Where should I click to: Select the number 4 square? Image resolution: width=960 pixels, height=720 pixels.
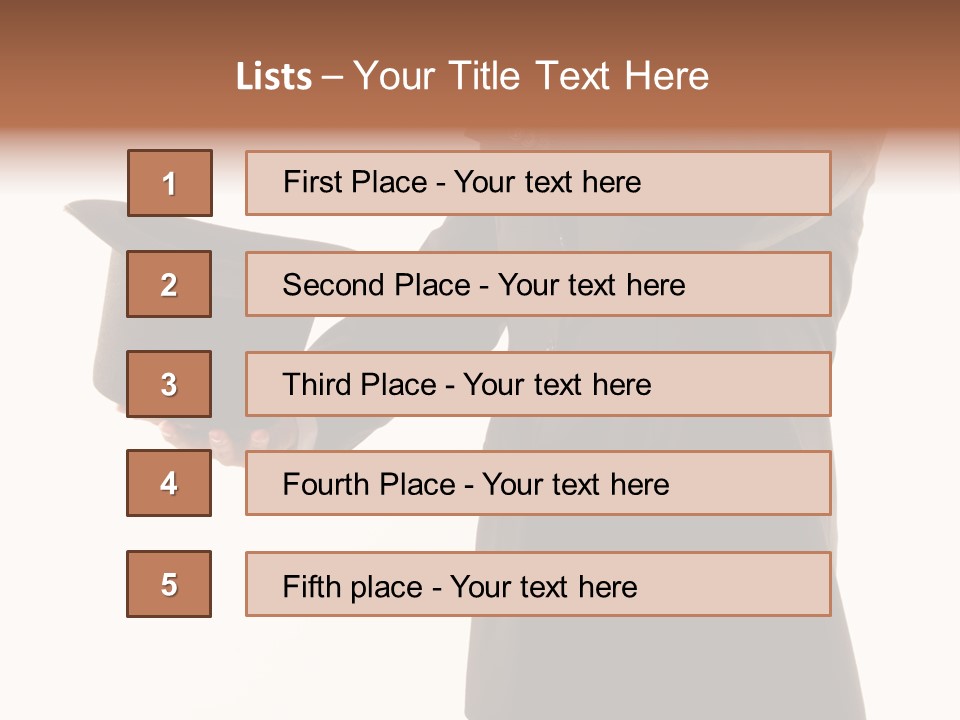tap(169, 483)
